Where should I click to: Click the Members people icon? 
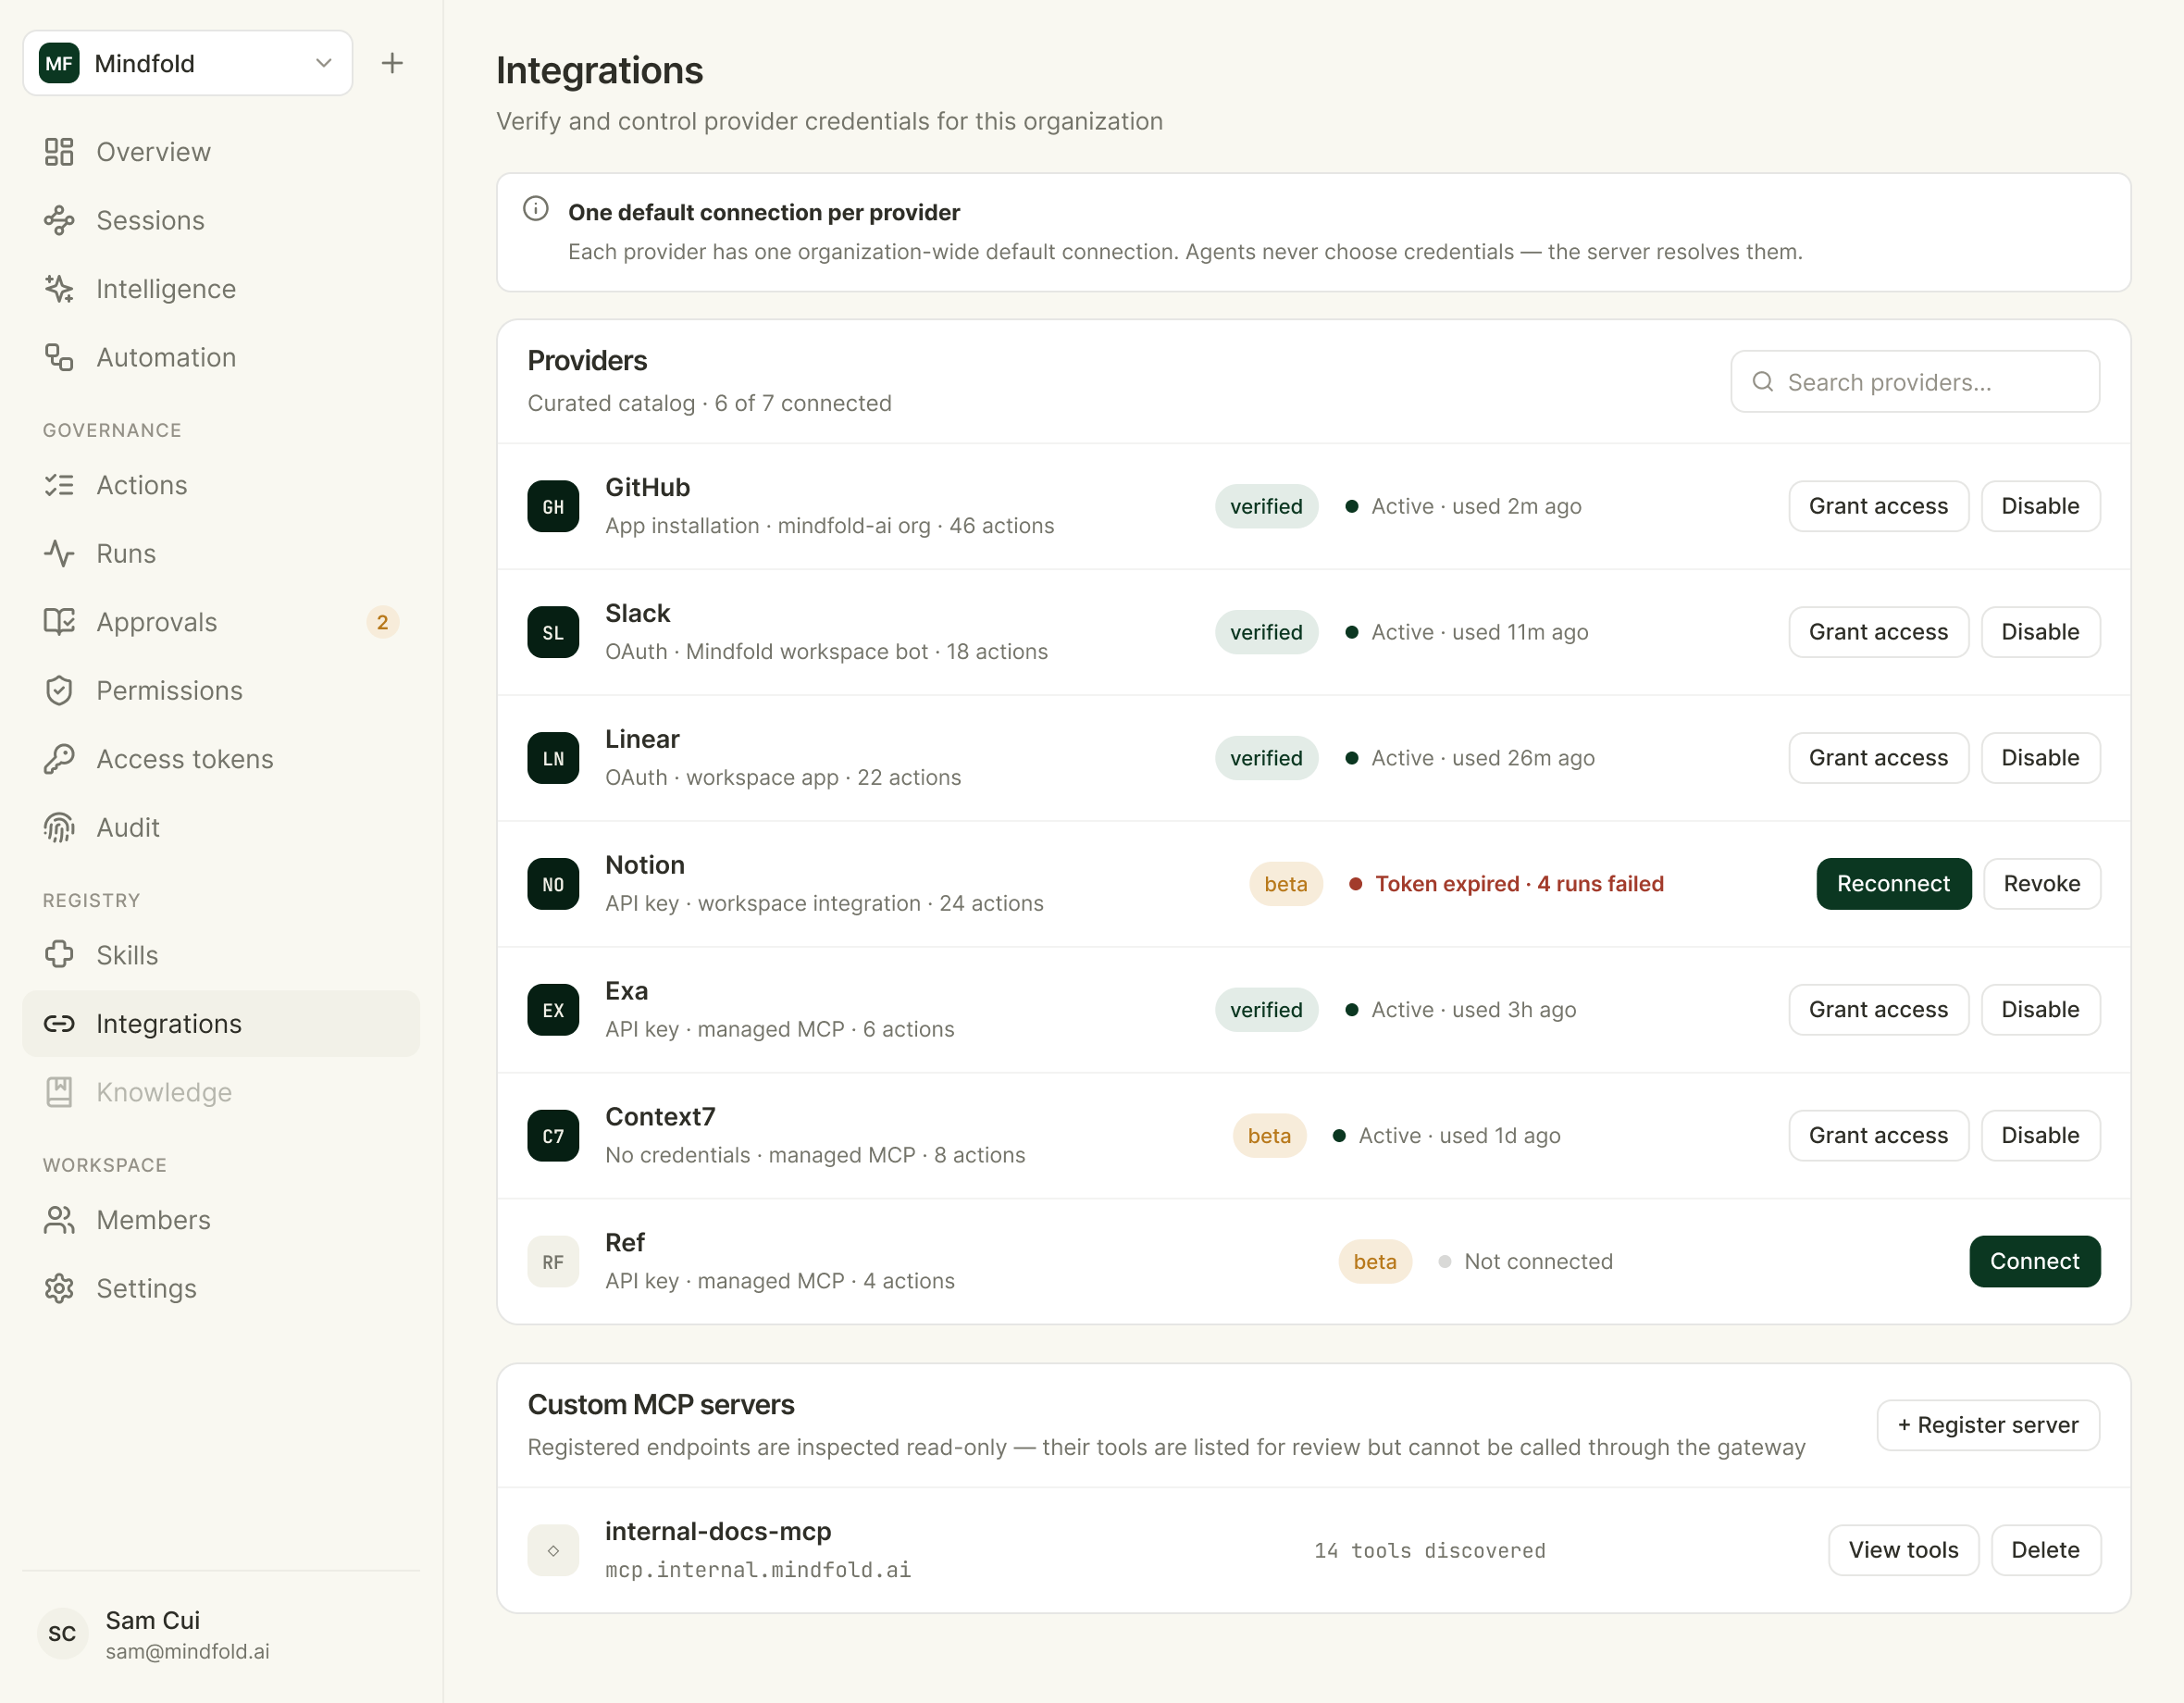coord(59,1220)
